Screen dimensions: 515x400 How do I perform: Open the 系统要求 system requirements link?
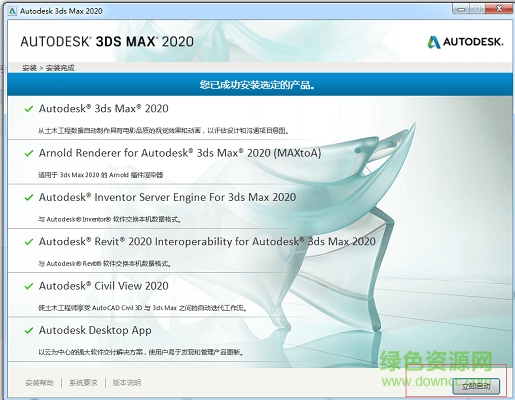83,383
